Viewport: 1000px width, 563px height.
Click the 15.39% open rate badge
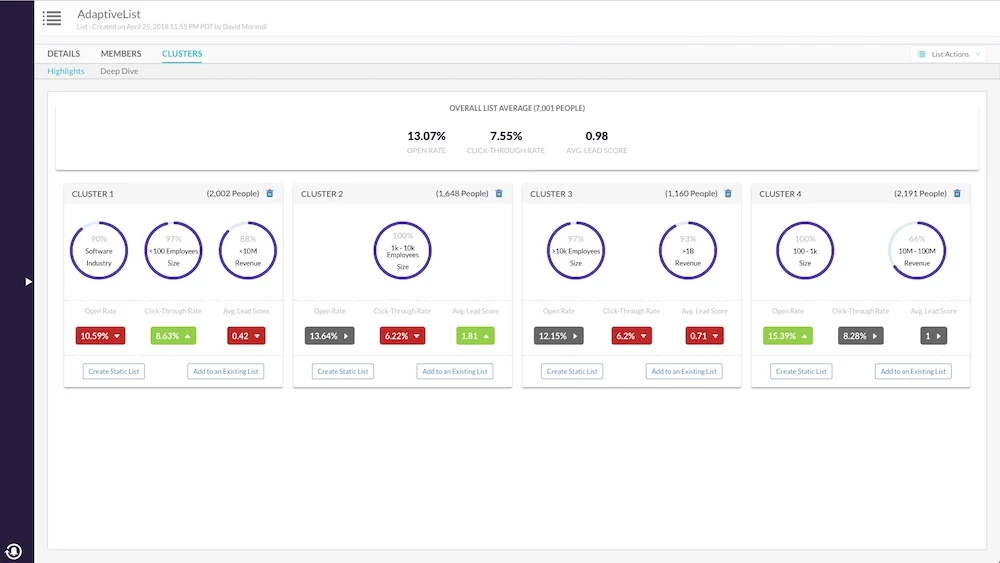tap(788, 335)
